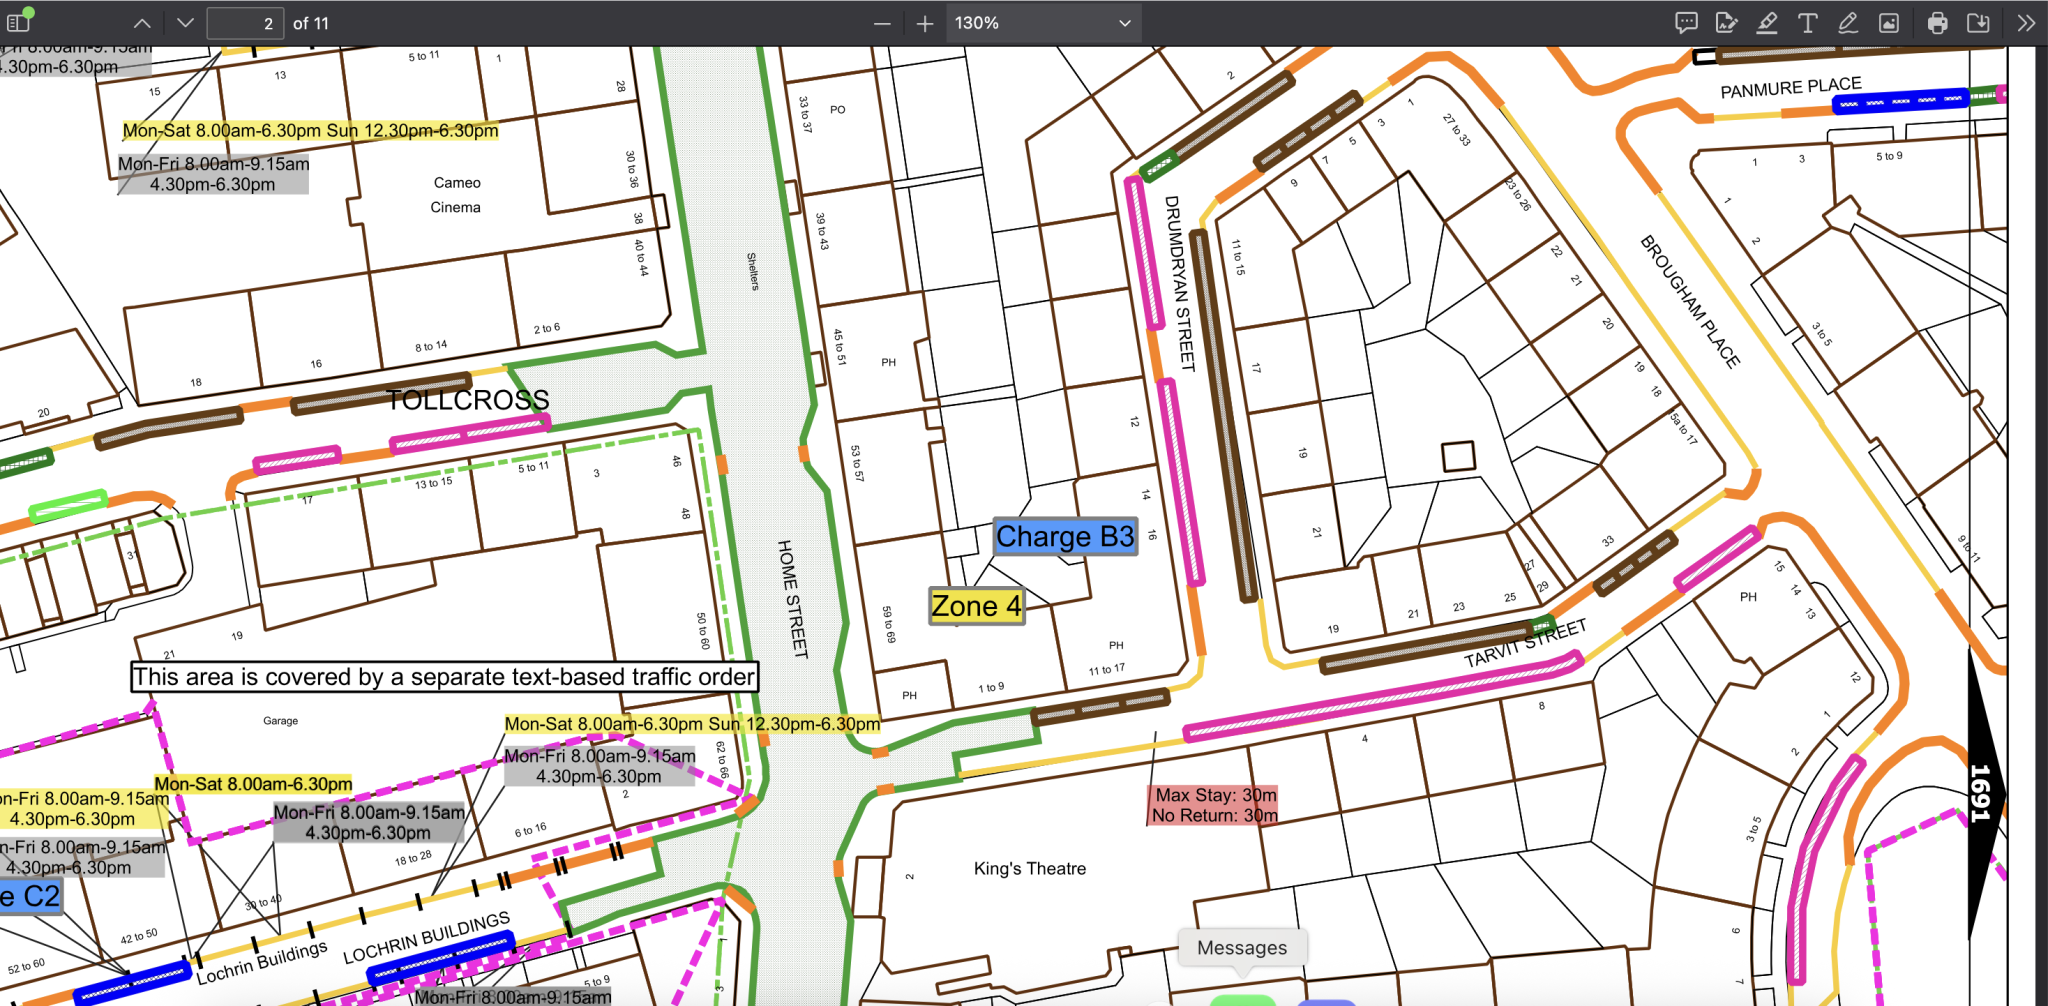This screenshot has height=1006, width=2048.
Task: Click the page number input field
Action: click(x=245, y=23)
